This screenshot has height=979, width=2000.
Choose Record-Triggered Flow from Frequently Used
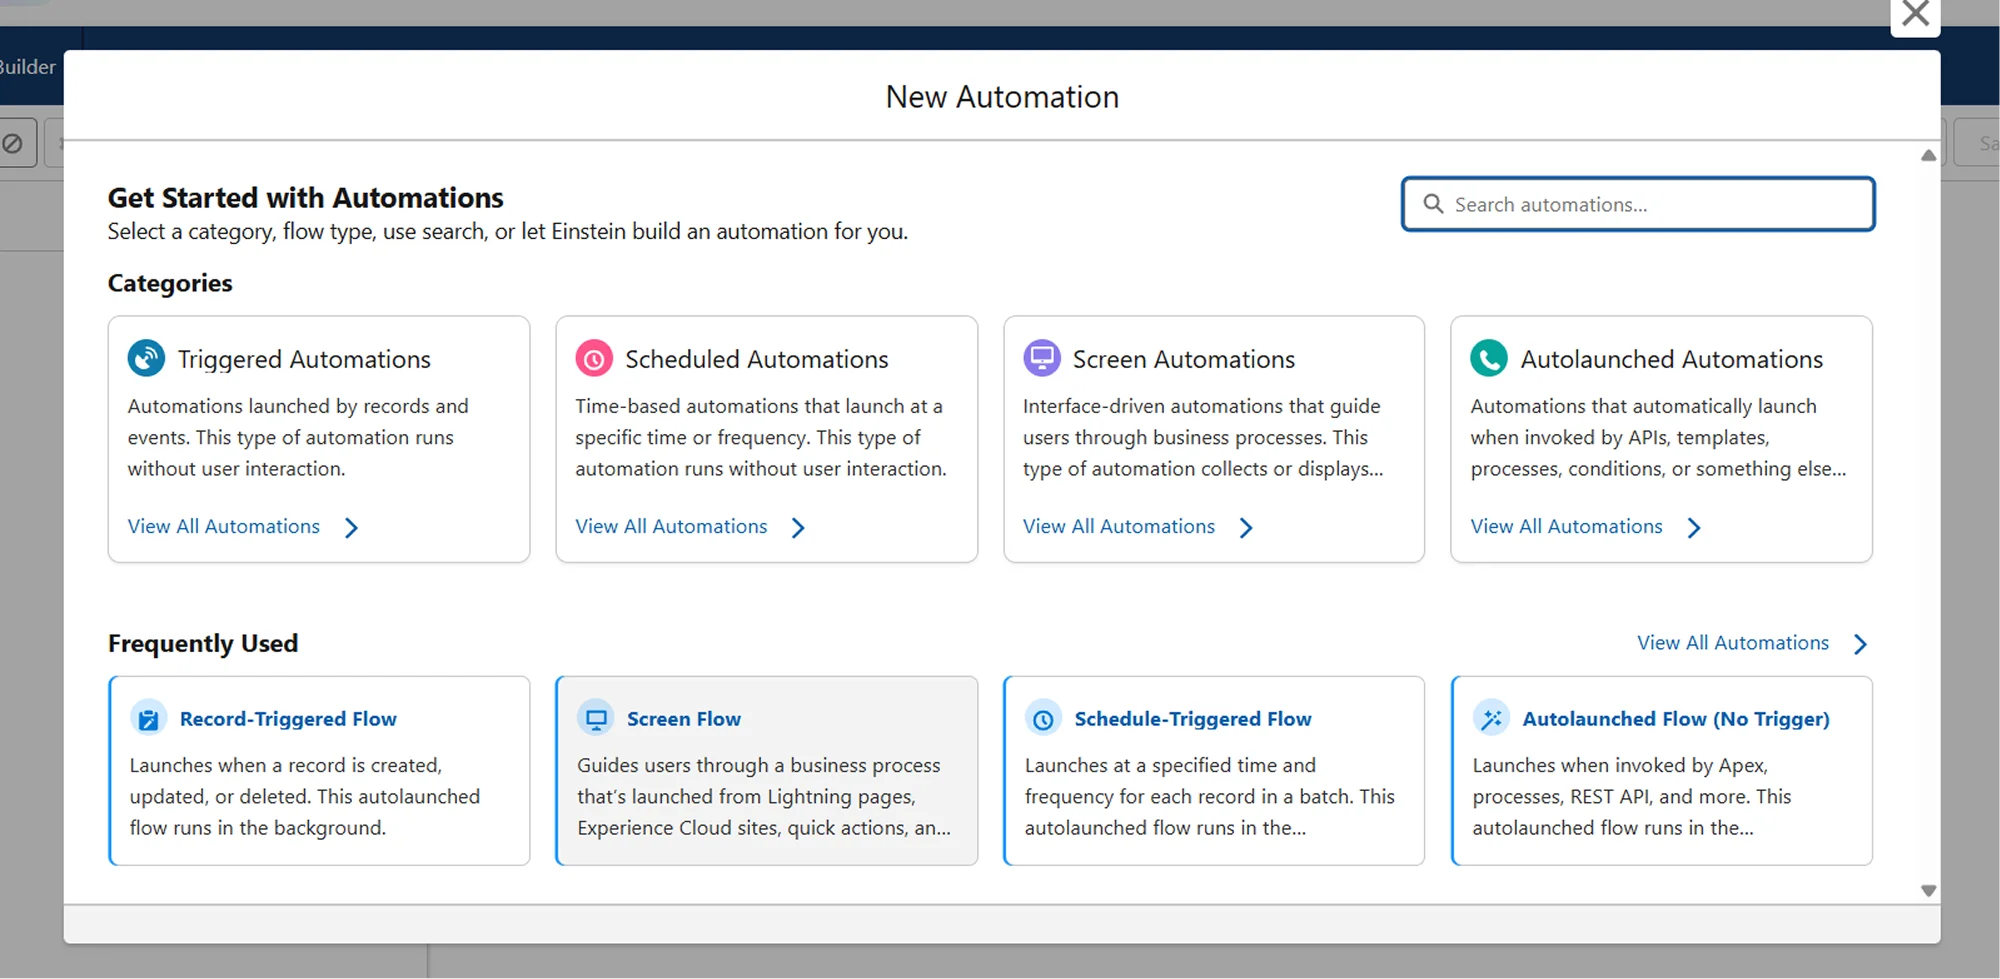pos(318,770)
